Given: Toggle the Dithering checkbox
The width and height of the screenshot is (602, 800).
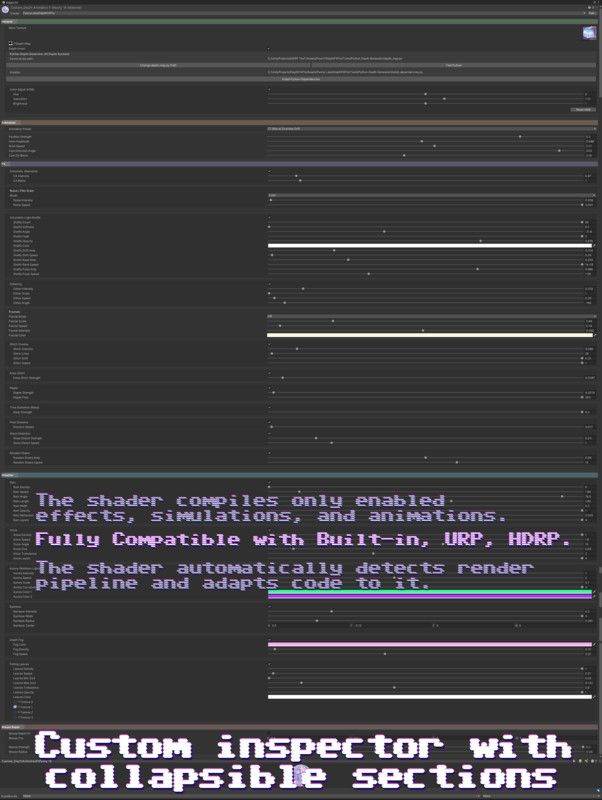Looking at the screenshot, I should pos(269,284).
